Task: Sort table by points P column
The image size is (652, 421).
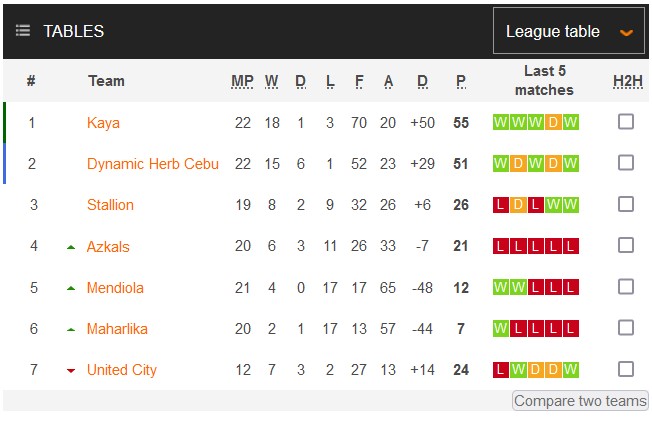Action: click(461, 81)
